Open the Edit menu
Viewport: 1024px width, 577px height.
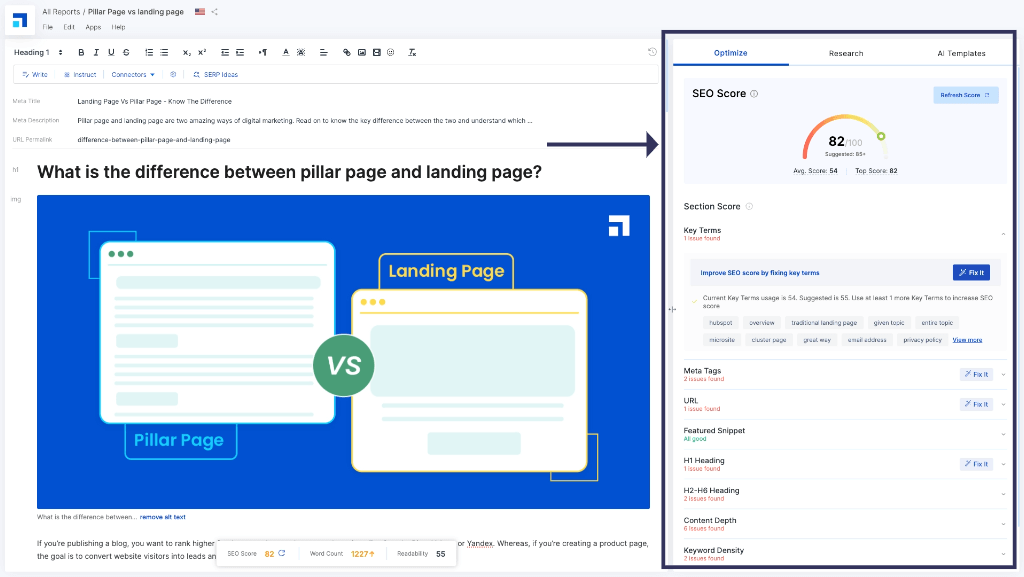click(x=69, y=27)
